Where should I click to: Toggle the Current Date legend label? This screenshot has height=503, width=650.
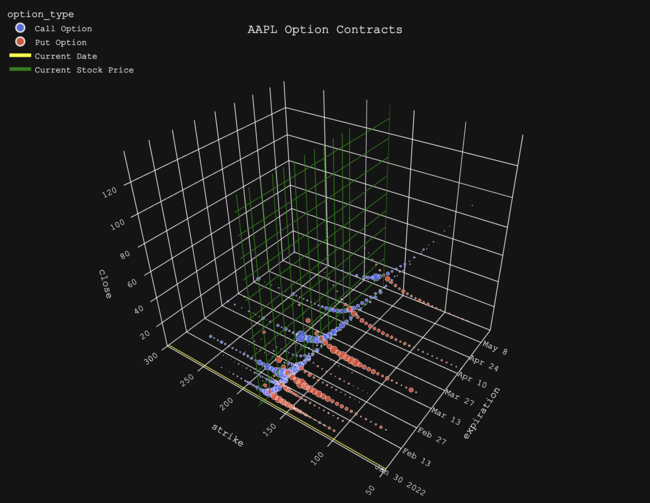[x=65, y=56]
